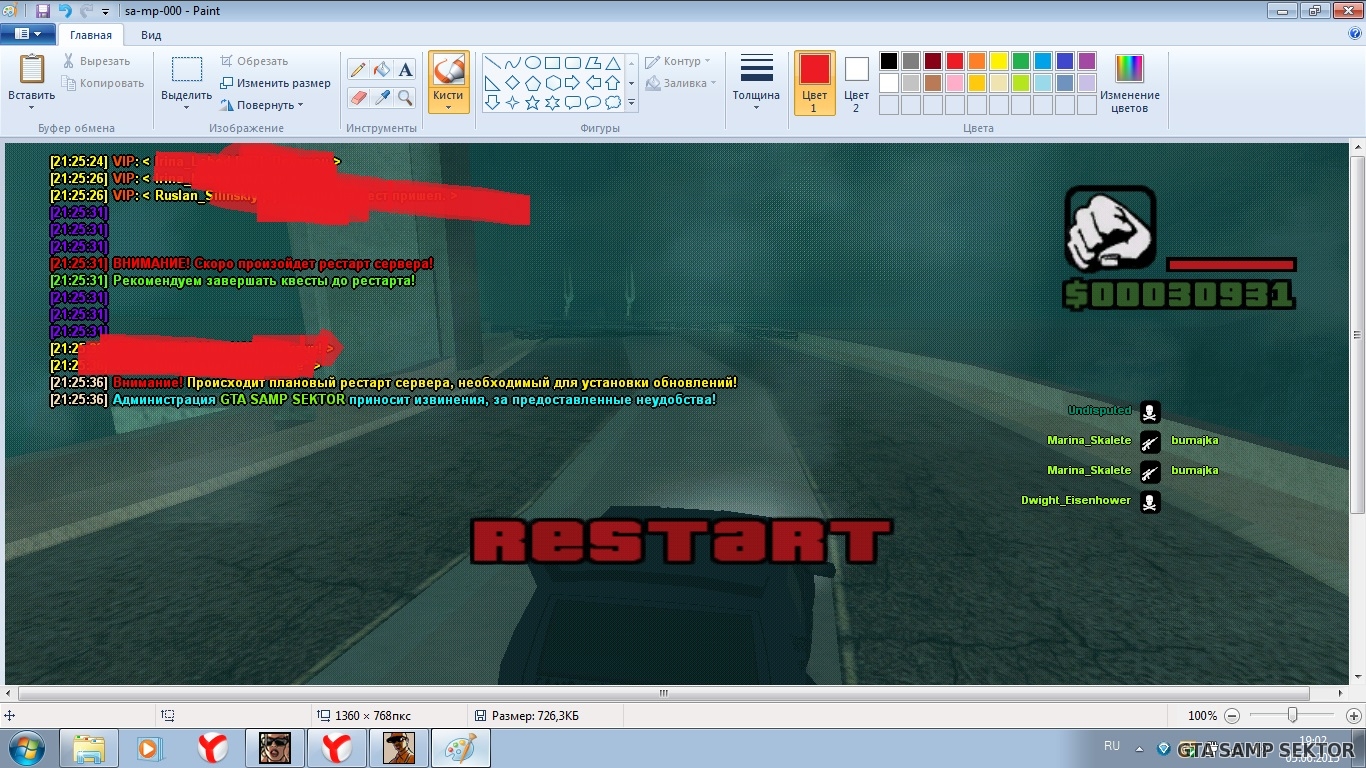Select the Magnifier tool

point(405,97)
